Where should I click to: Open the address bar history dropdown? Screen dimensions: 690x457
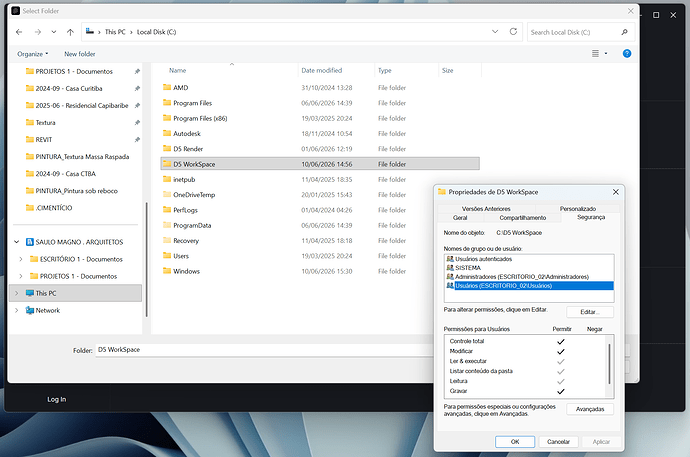coord(495,32)
